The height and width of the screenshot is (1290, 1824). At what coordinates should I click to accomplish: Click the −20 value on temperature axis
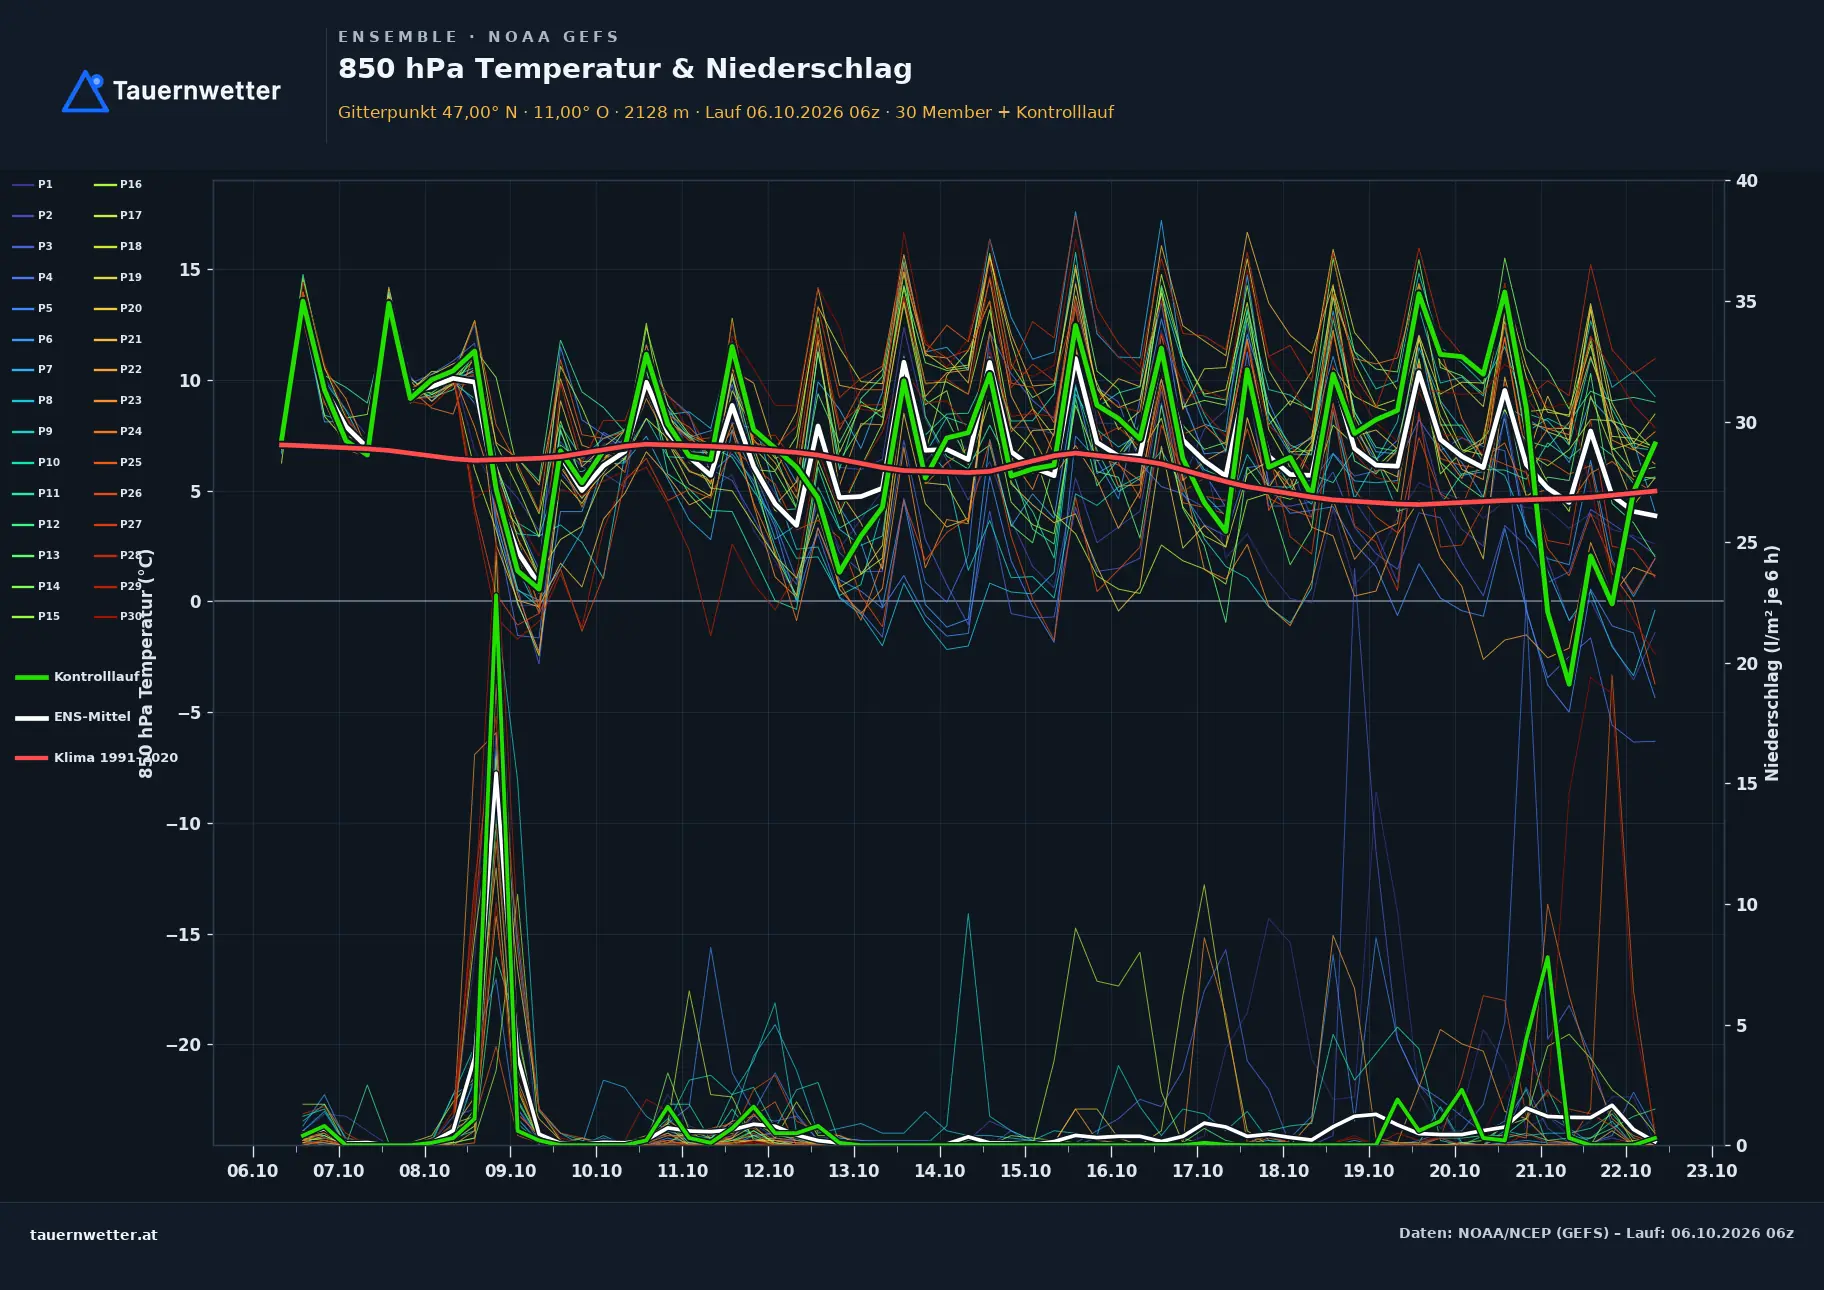[x=184, y=1045]
